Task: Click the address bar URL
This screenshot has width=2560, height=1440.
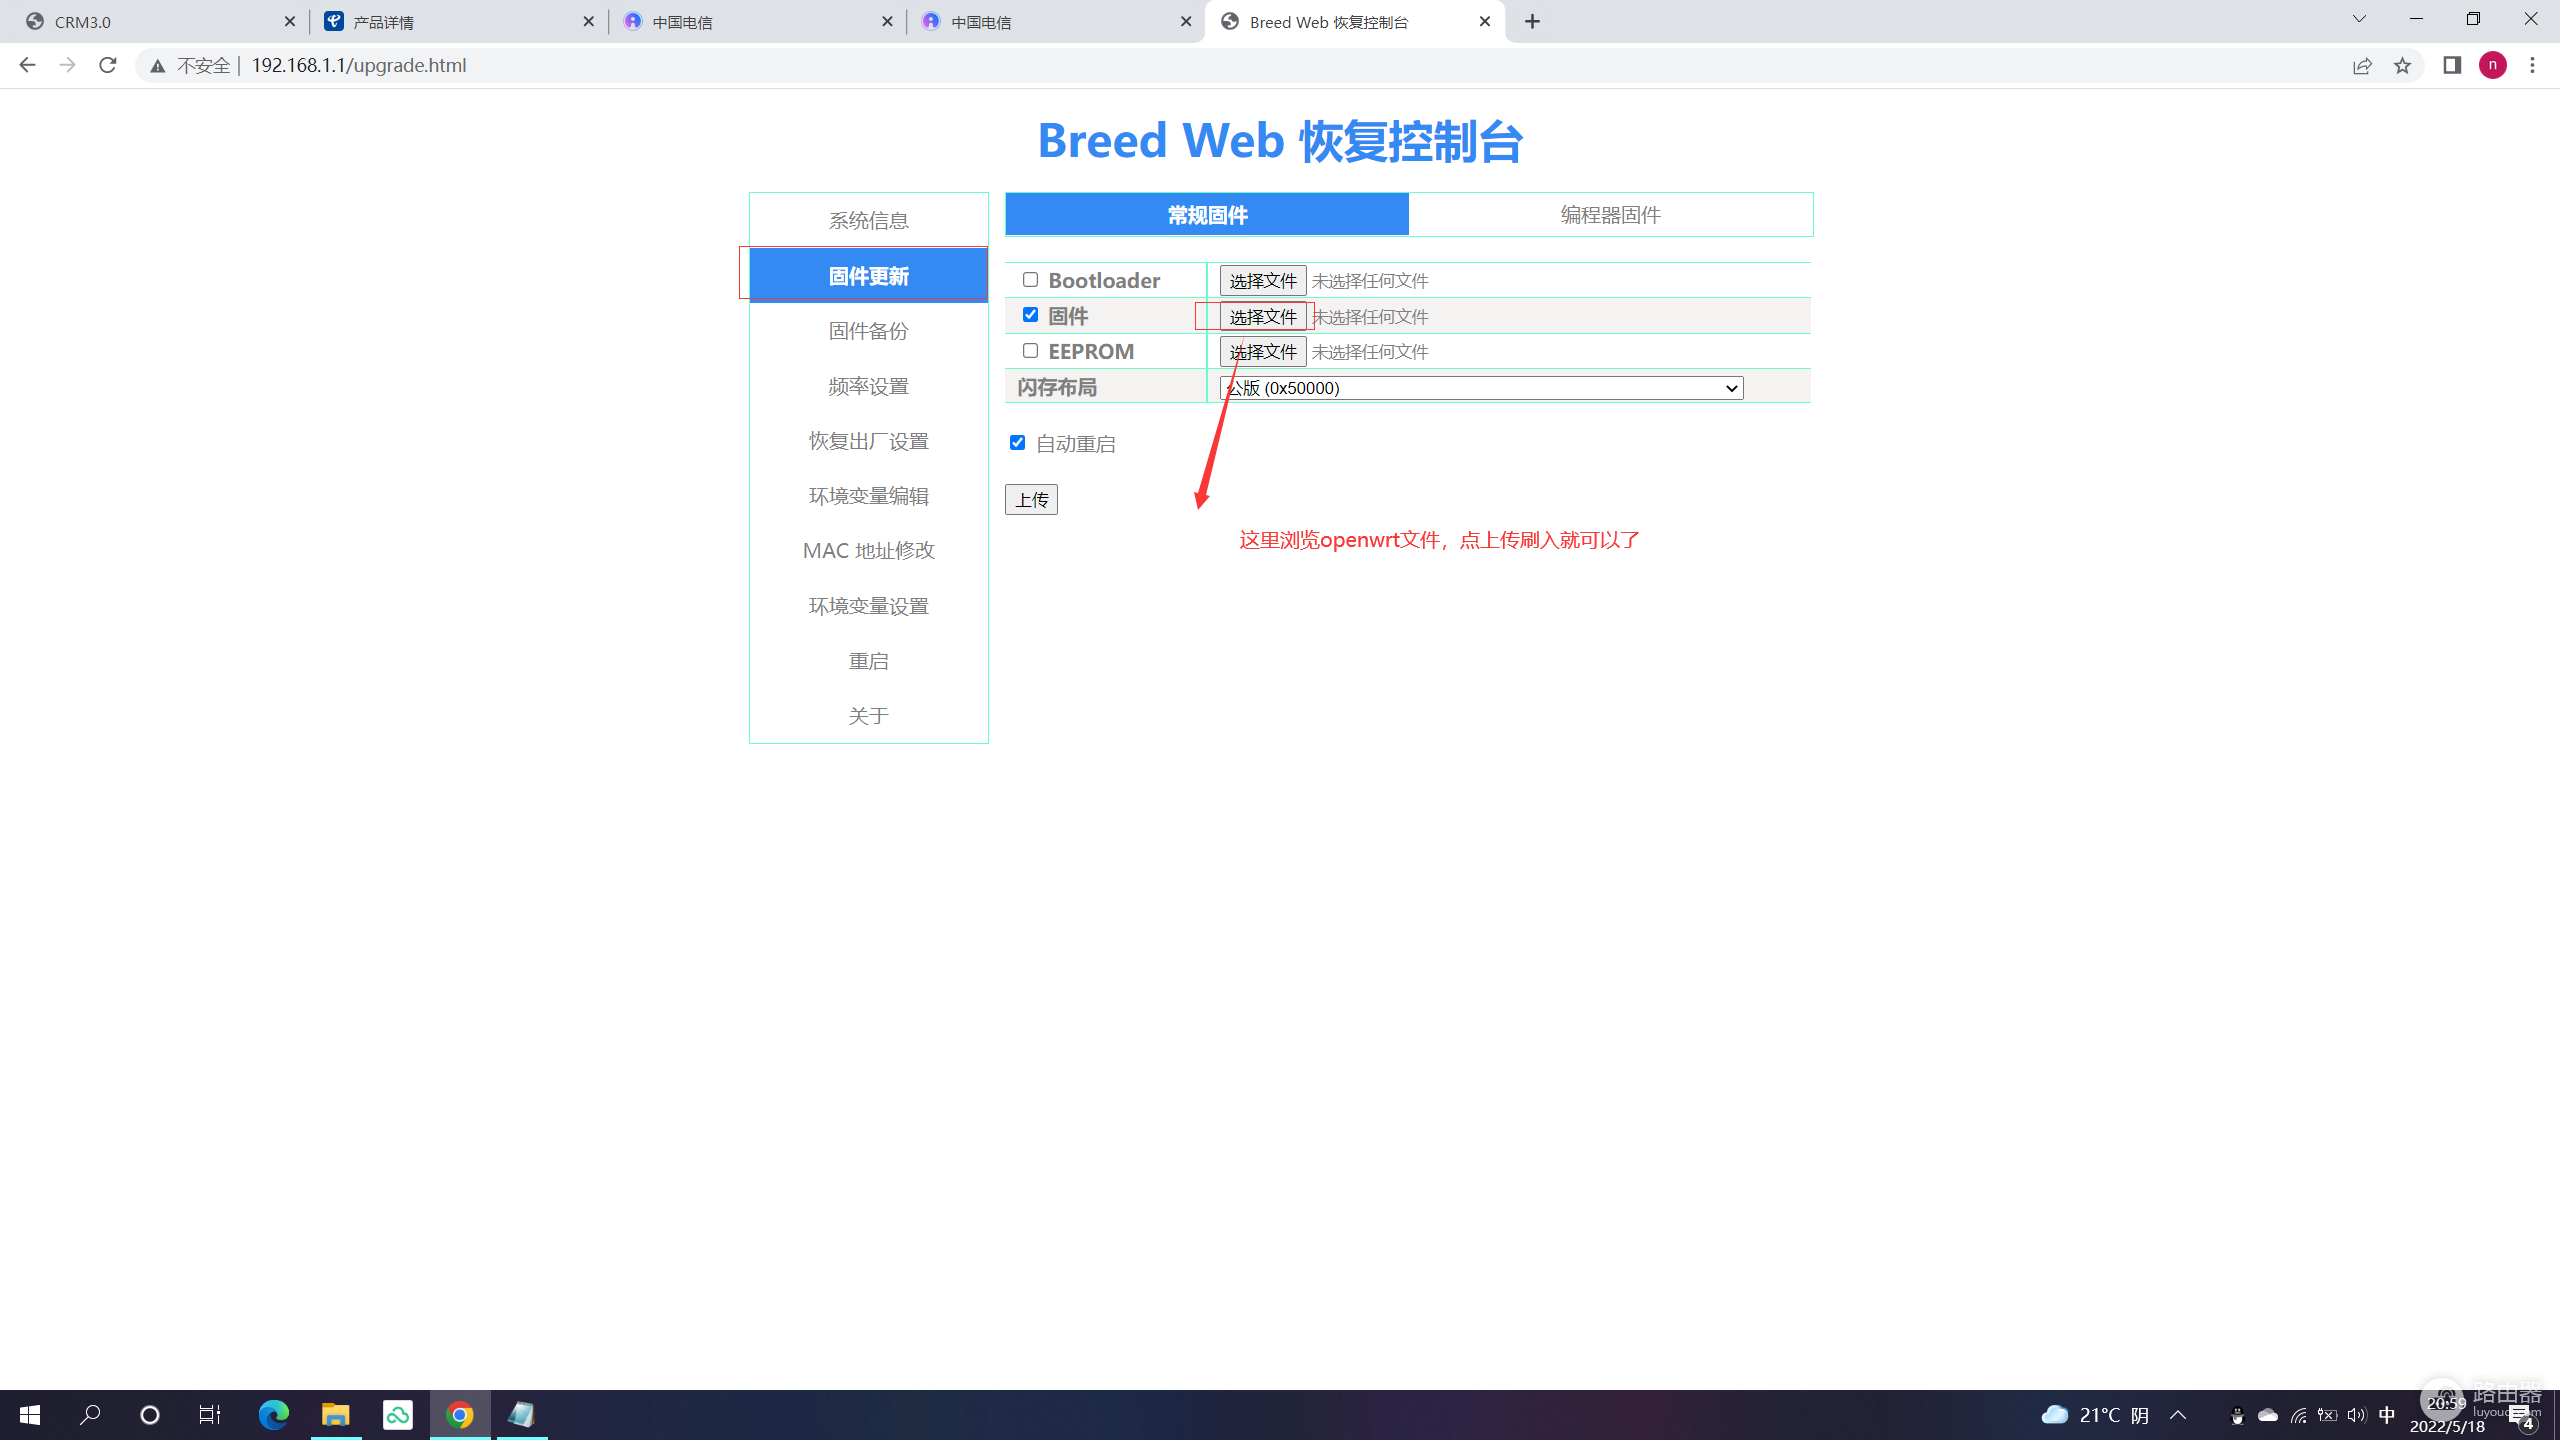Action: (358, 65)
